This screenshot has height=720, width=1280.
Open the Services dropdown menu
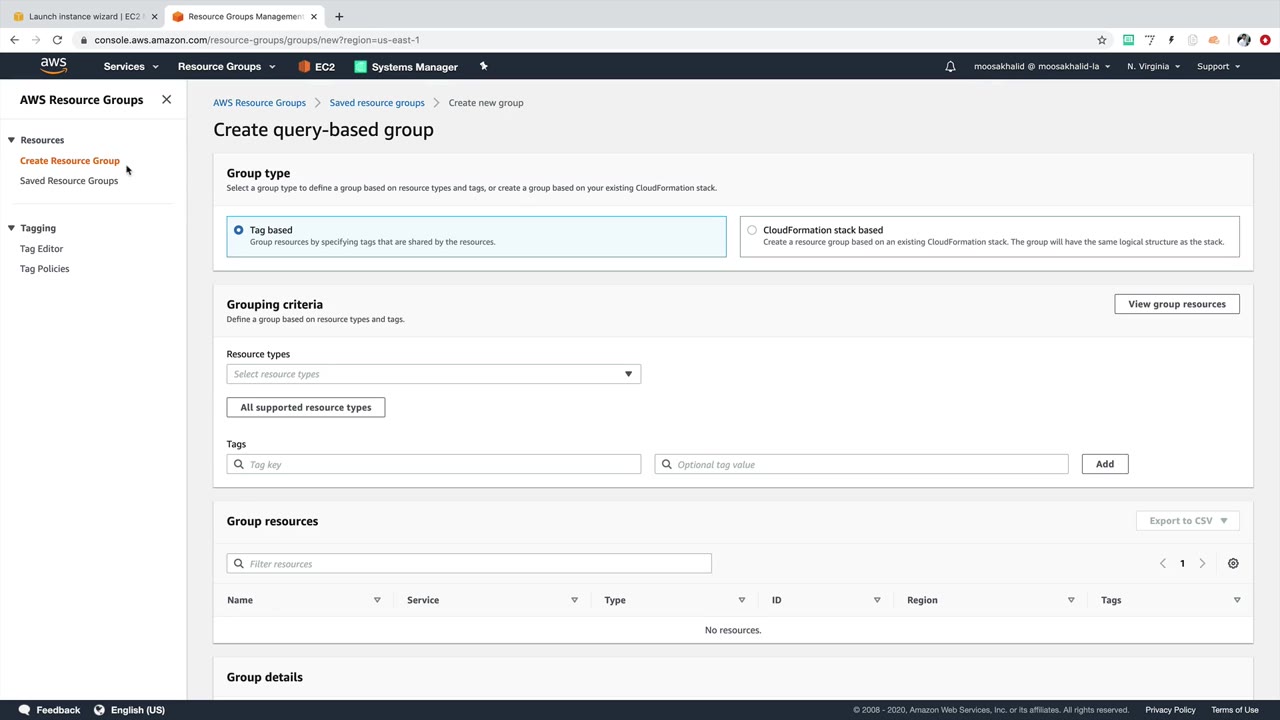(x=131, y=67)
